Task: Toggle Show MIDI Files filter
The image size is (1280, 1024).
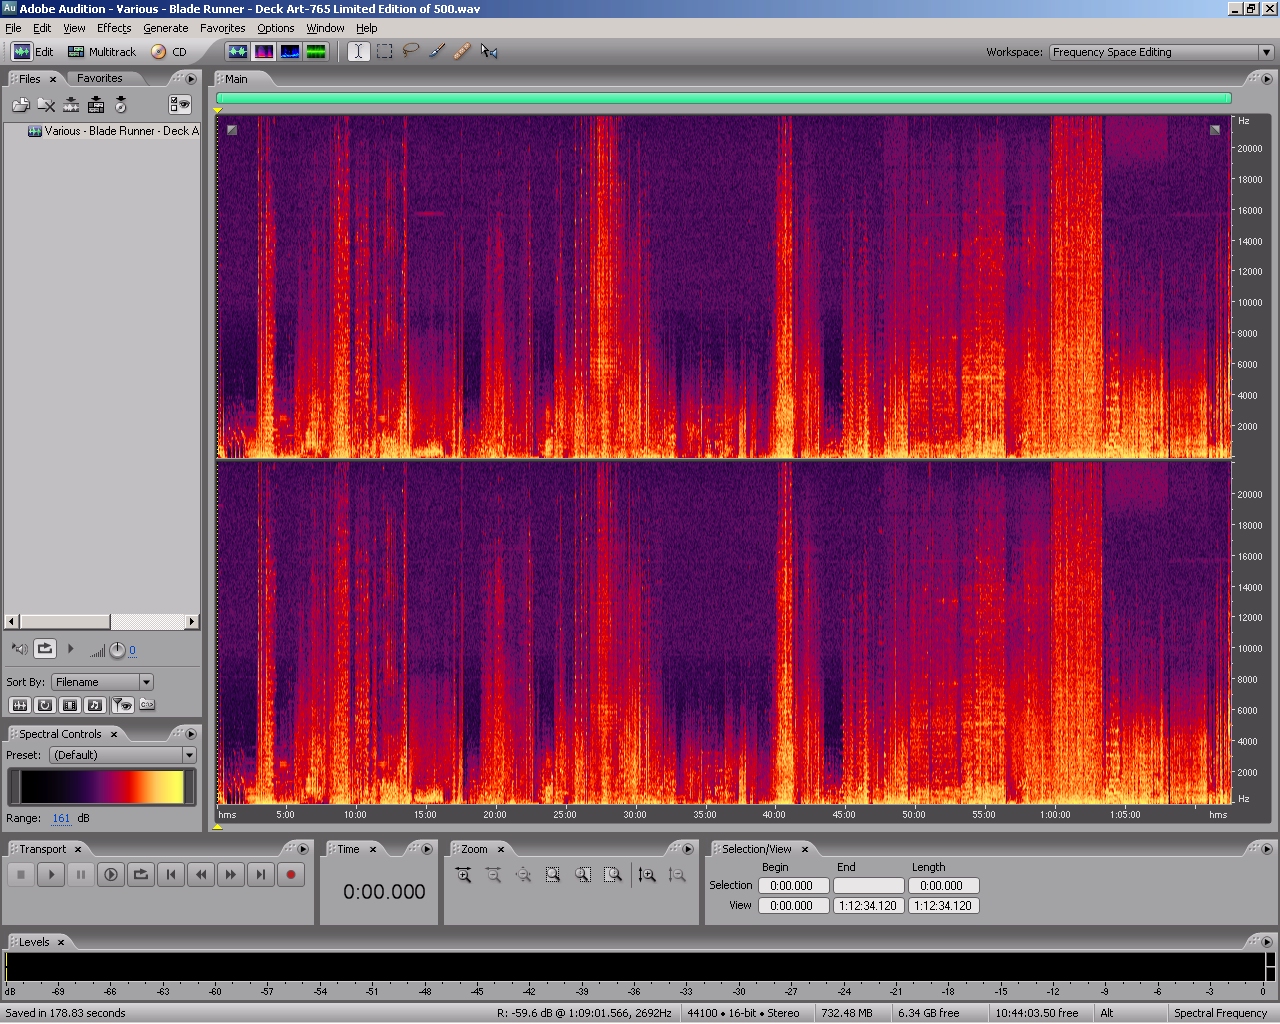Action: (x=95, y=705)
